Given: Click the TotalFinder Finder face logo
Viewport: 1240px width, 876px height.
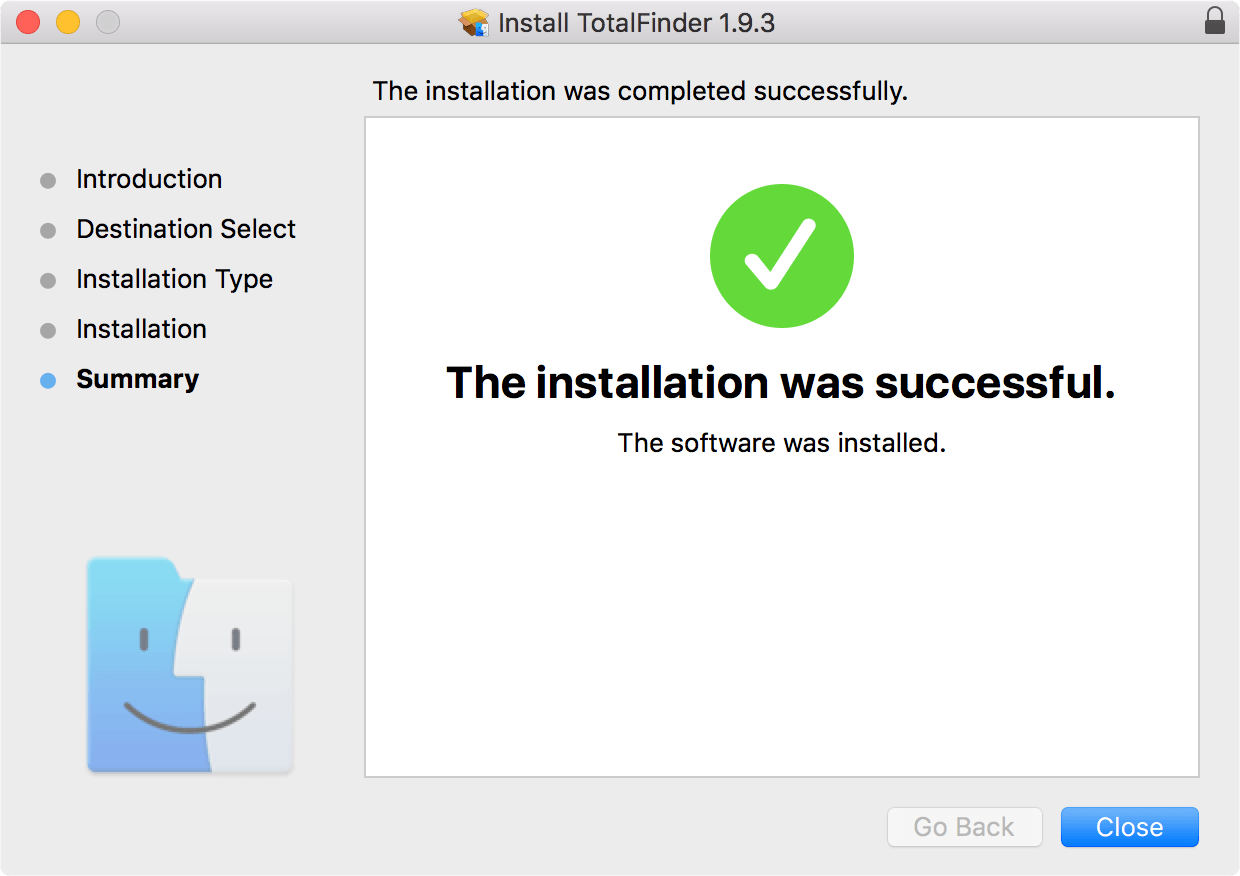Looking at the screenshot, I should coord(190,665).
